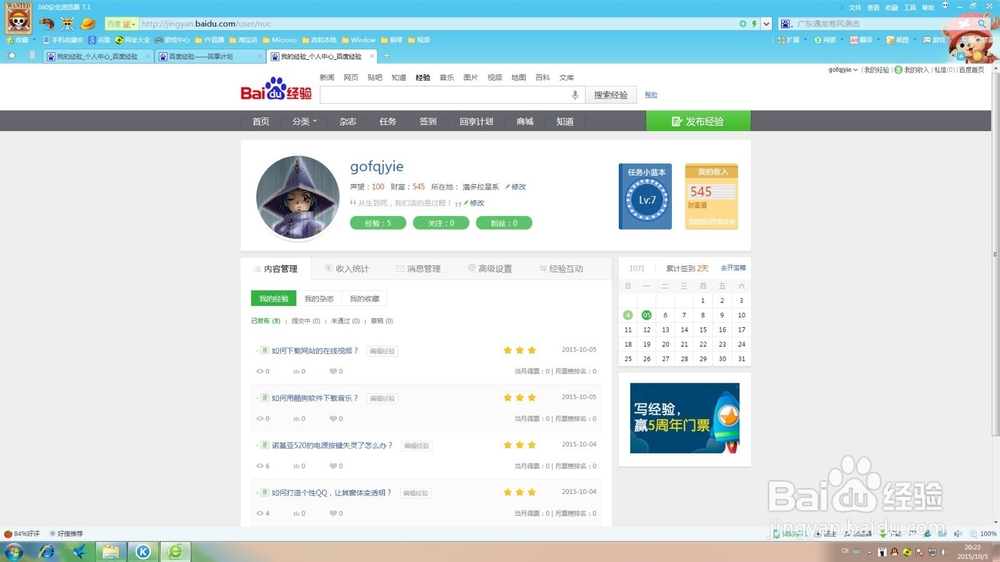
Task: Open the article 如何下载网站的在线视频？
Action: pyautogui.click(x=315, y=351)
